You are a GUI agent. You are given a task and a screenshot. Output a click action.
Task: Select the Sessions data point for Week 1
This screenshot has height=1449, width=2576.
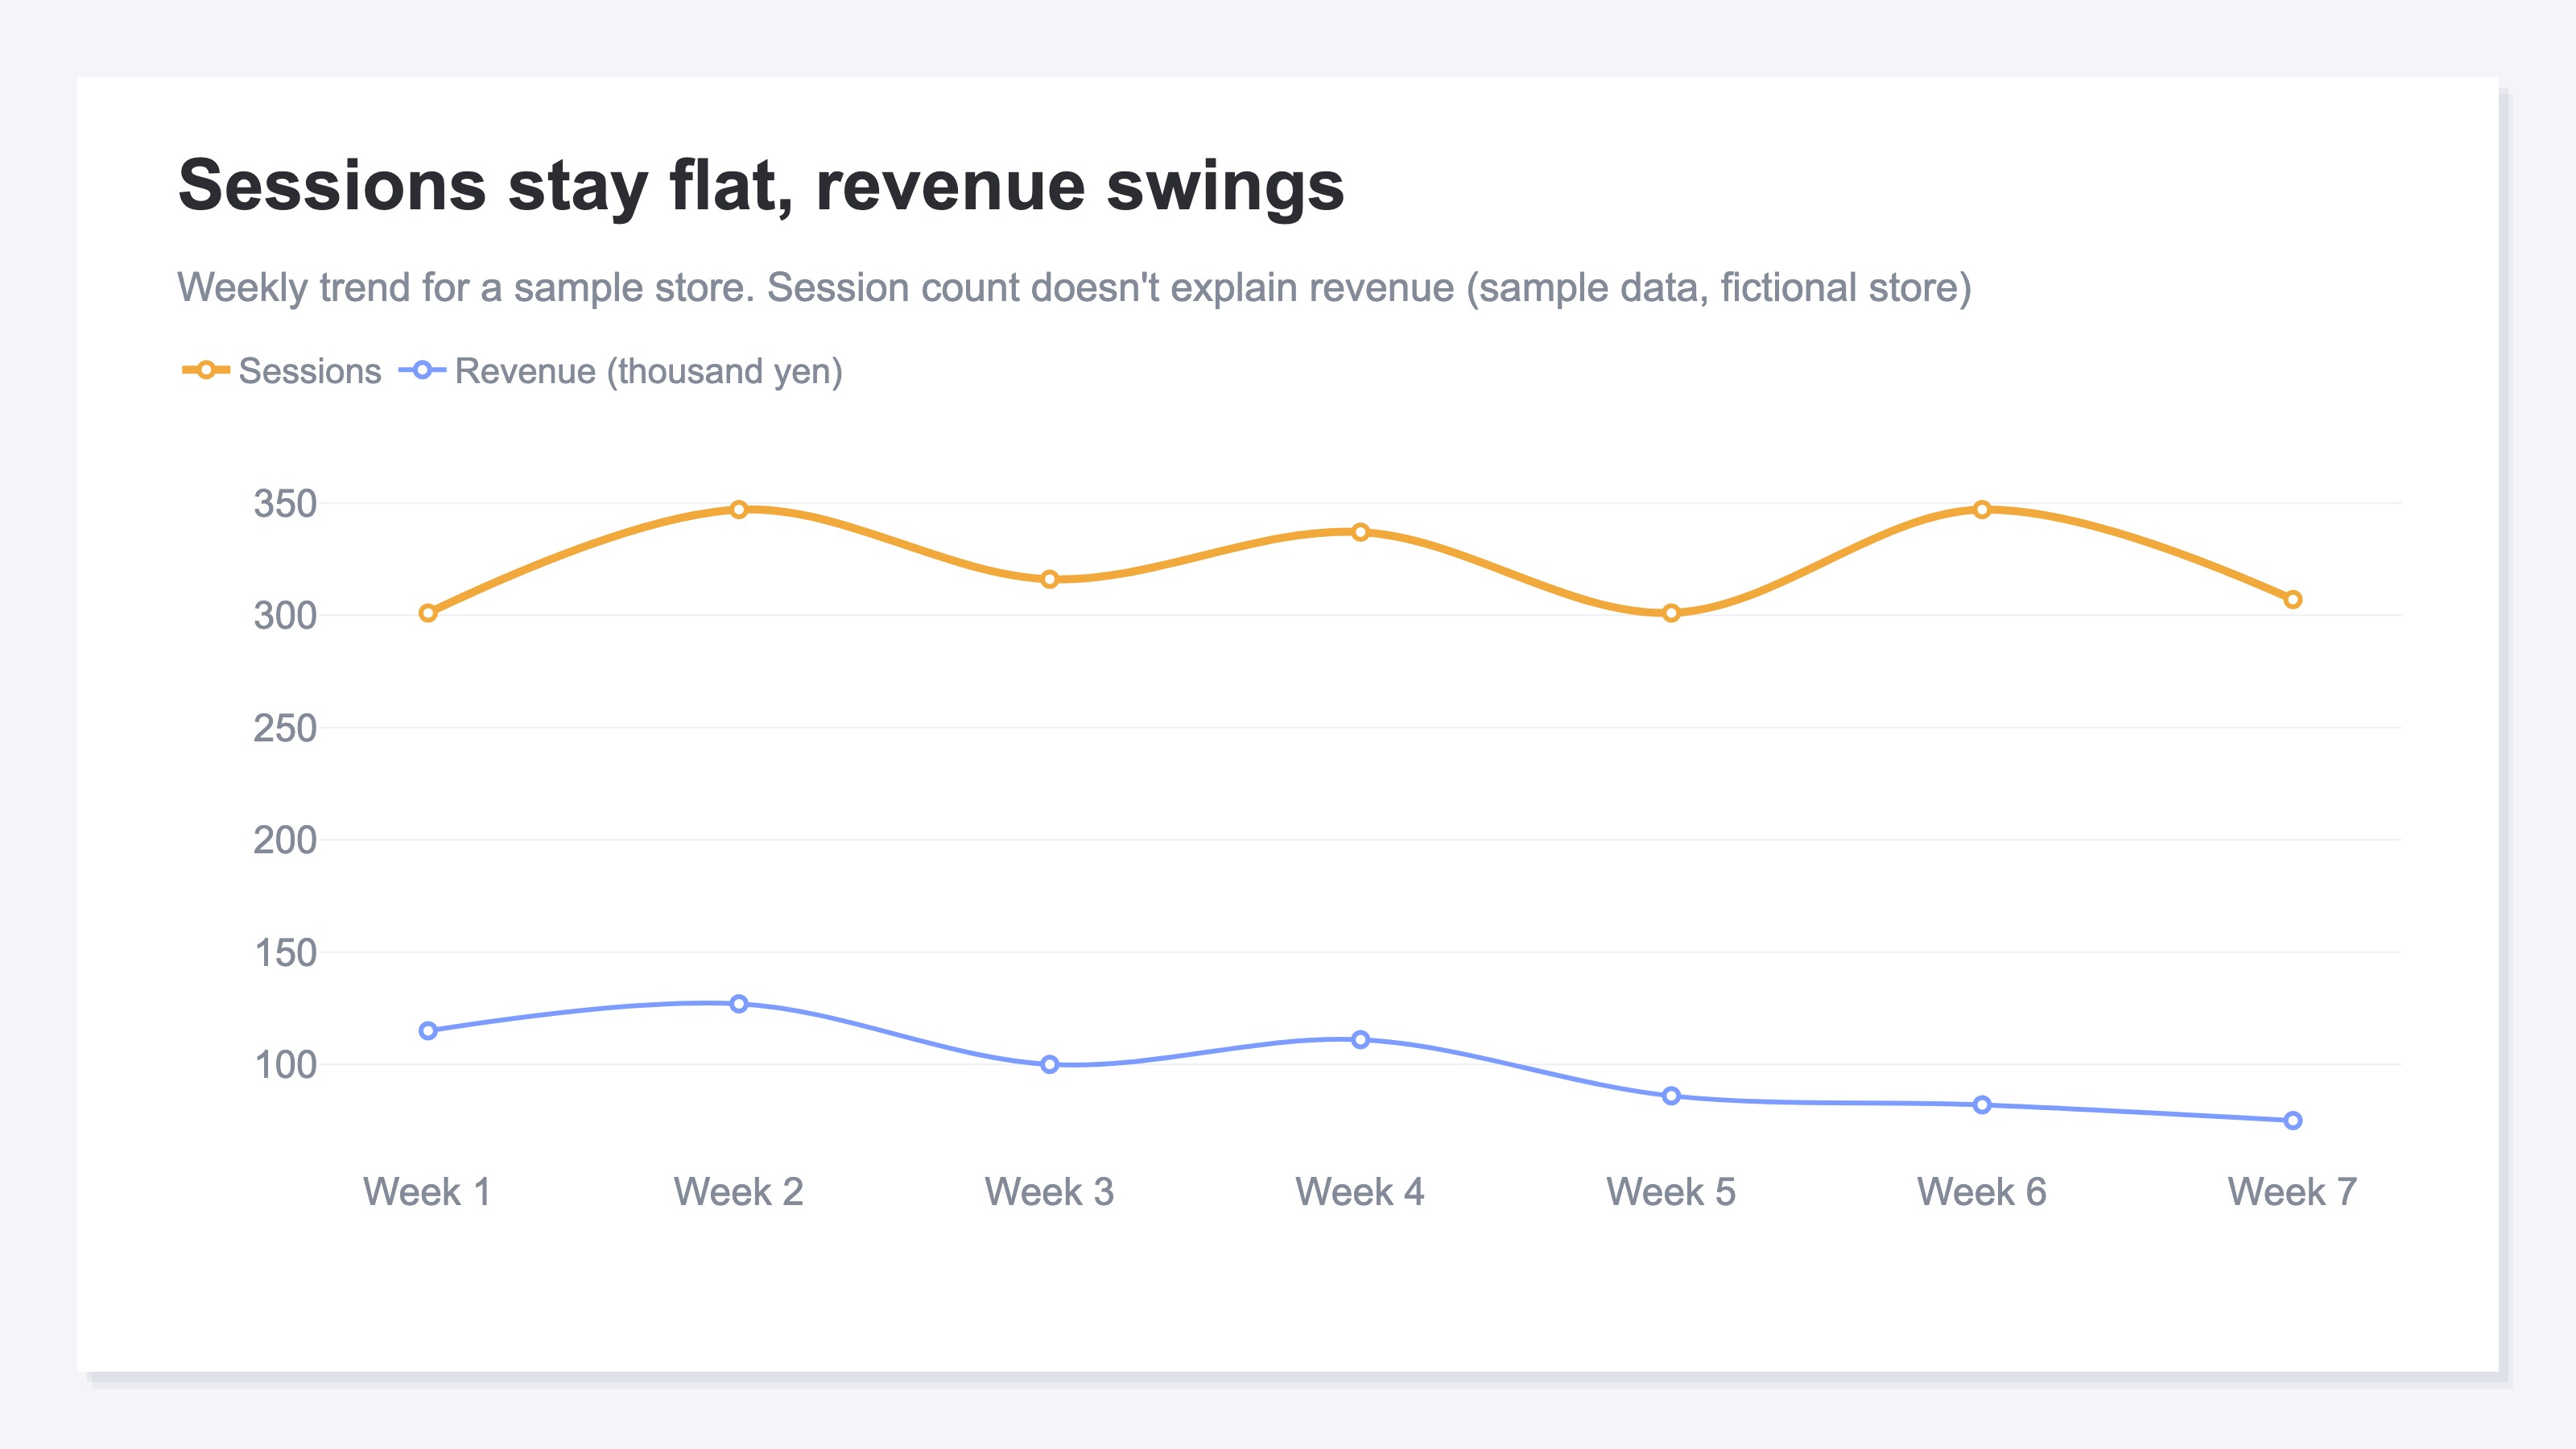click(428, 613)
